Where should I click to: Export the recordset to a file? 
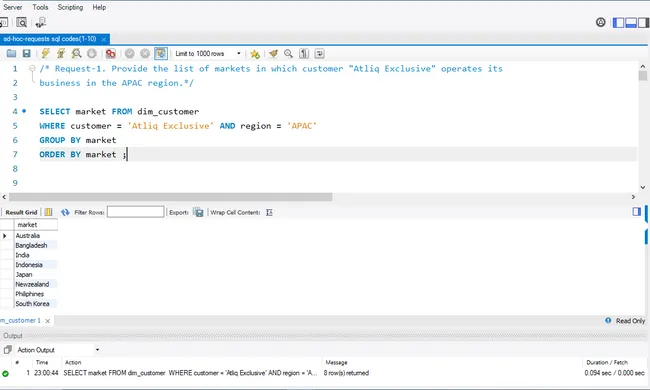pos(198,212)
